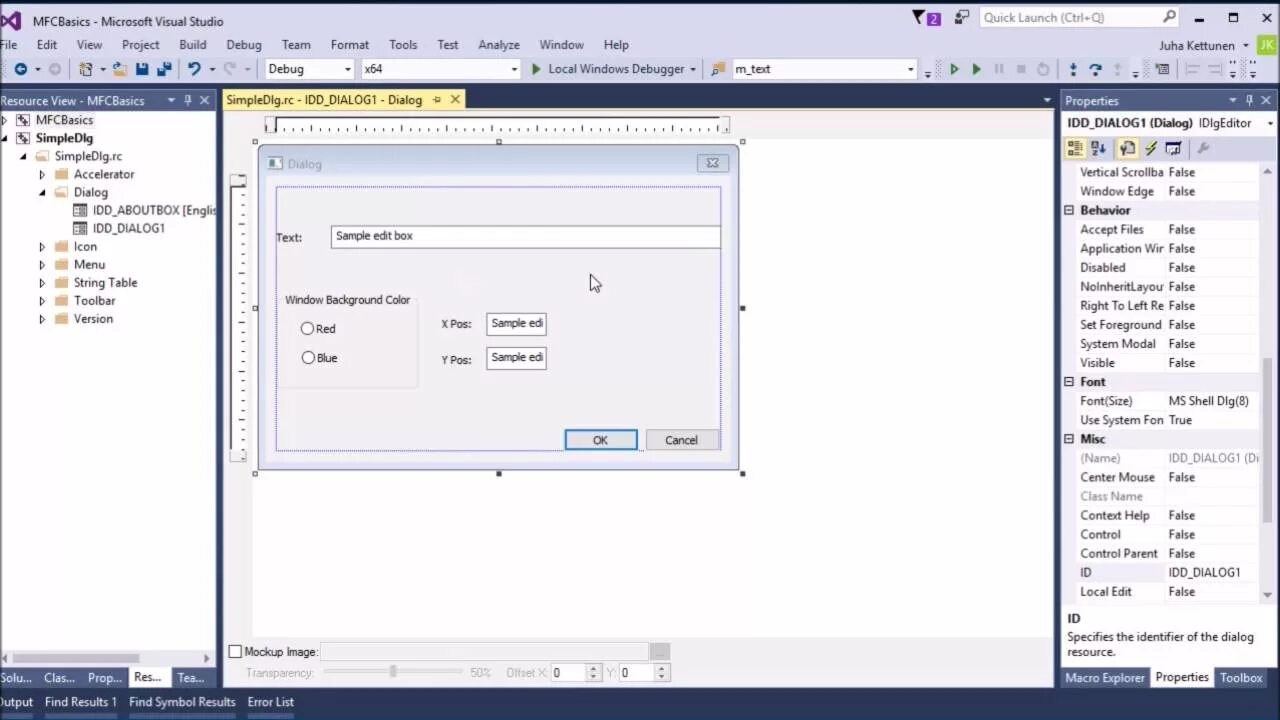
Task: Click the JK user account avatar
Action: pos(1266,45)
